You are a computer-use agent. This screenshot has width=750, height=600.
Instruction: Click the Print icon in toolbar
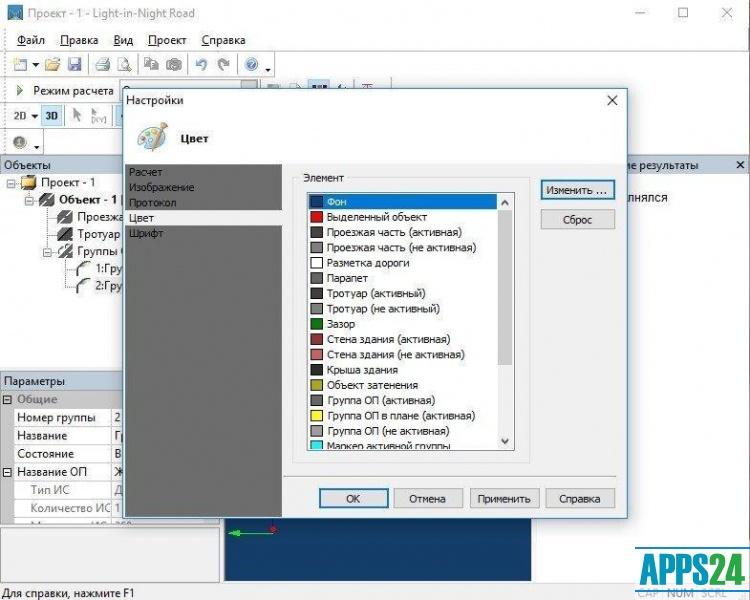coord(102,64)
